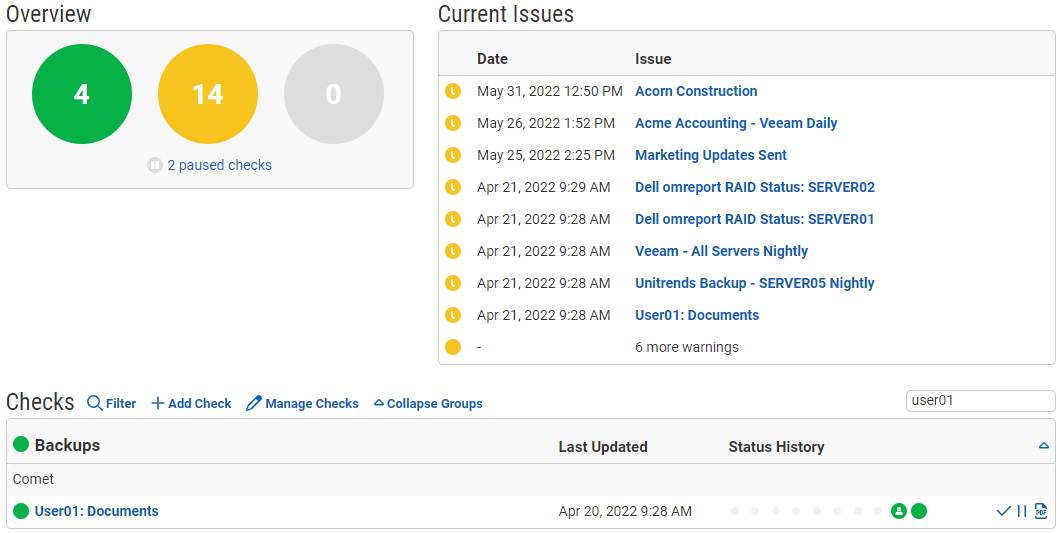Click the search field containing user01
1061x533 pixels.
[979, 401]
